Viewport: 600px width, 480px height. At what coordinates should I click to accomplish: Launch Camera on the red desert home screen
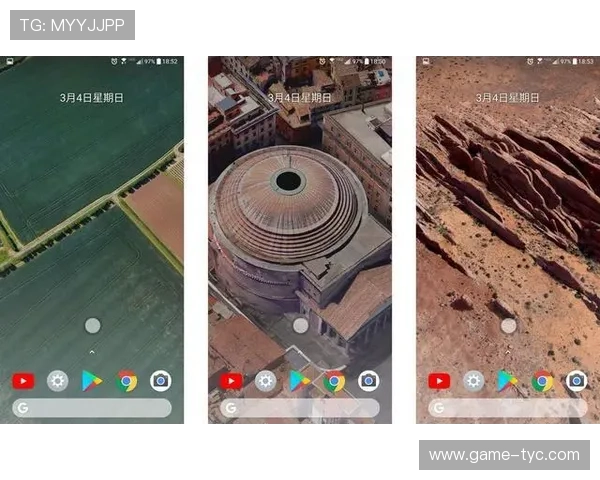coord(577,381)
